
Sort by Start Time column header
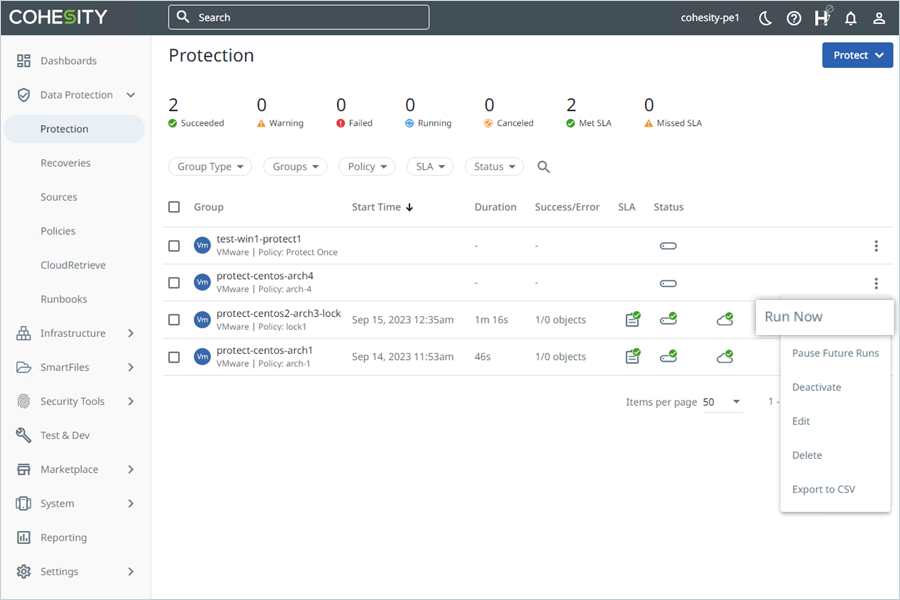(382, 207)
